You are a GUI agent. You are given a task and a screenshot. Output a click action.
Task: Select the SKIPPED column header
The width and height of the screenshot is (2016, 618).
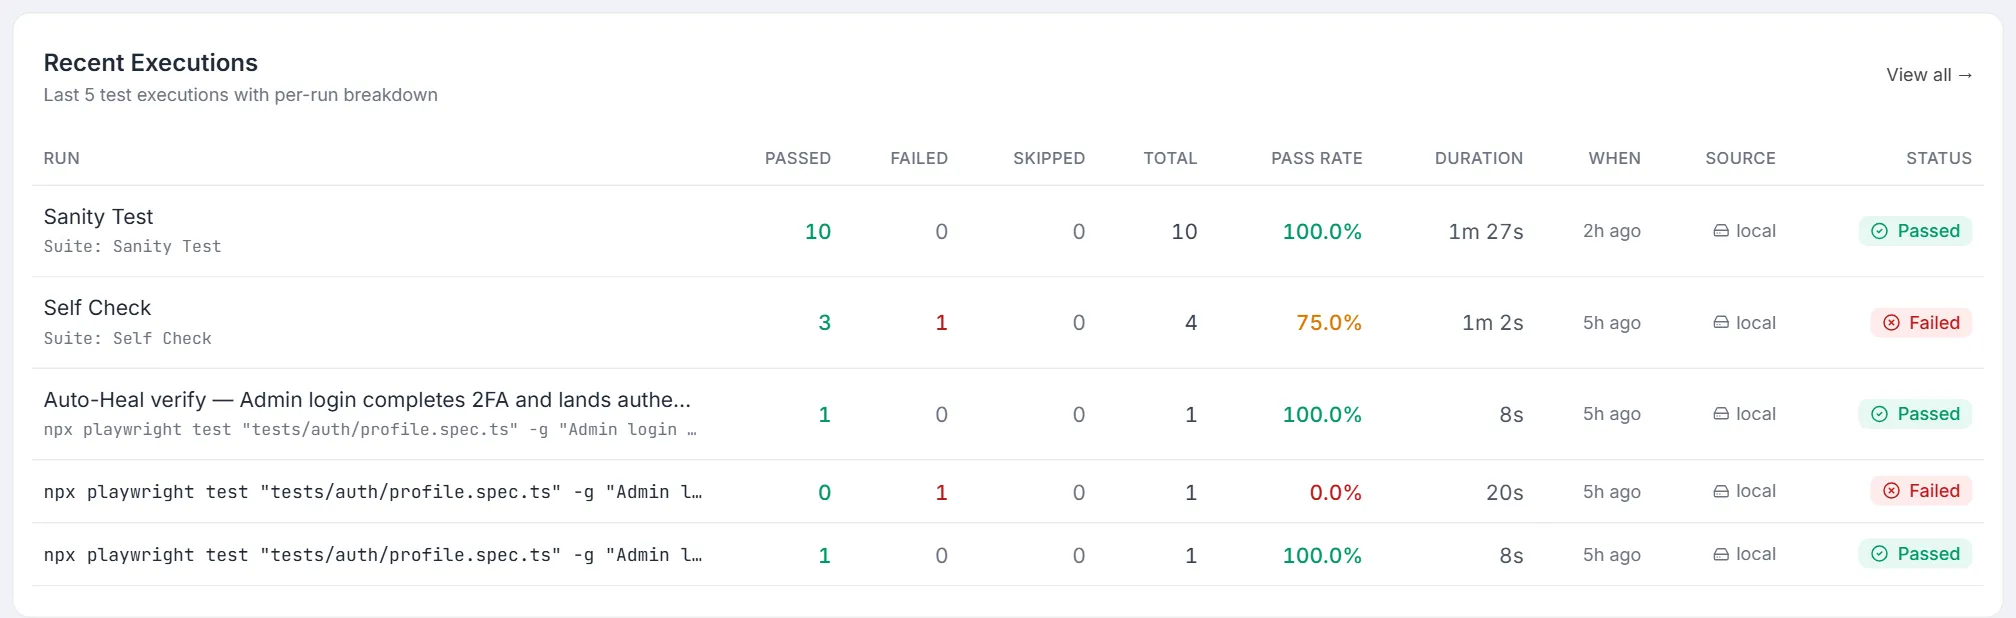[x=1049, y=158]
